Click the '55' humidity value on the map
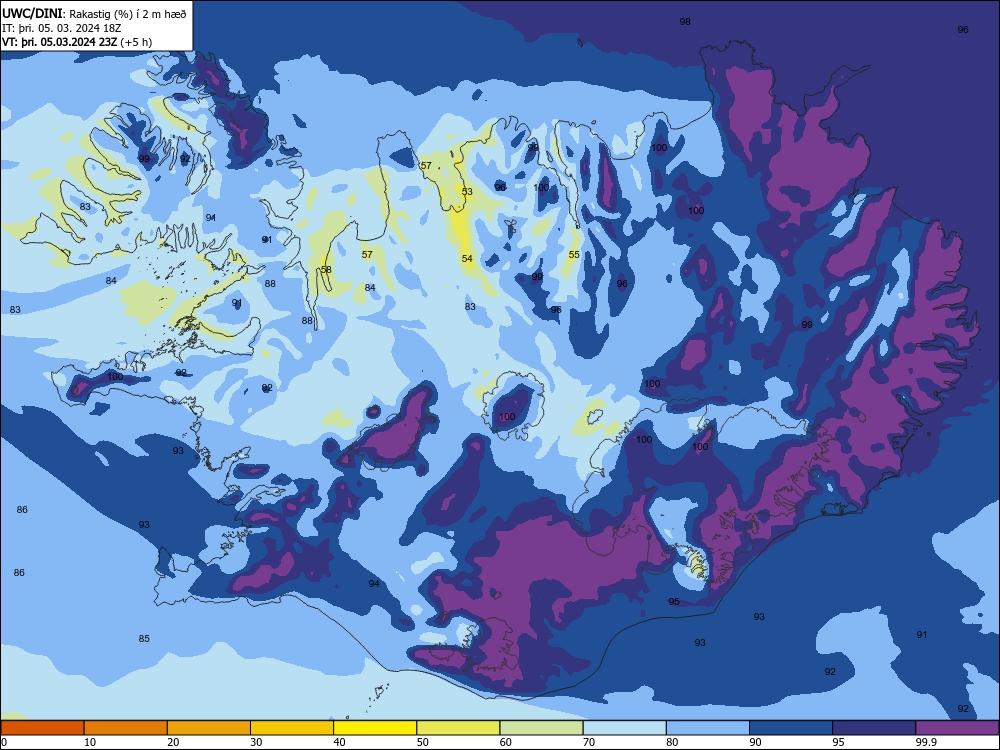The height and width of the screenshot is (750, 1000). pos(574,254)
